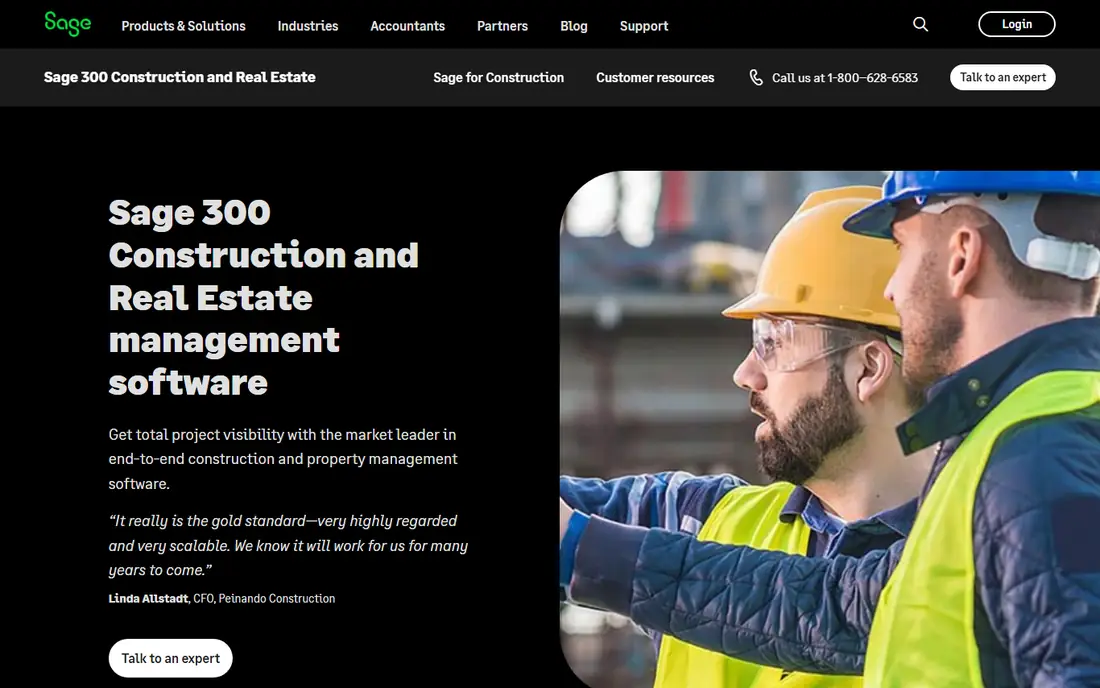Open the Partners menu
This screenshot has height=688, width=1100.
(x=502, y=26)
